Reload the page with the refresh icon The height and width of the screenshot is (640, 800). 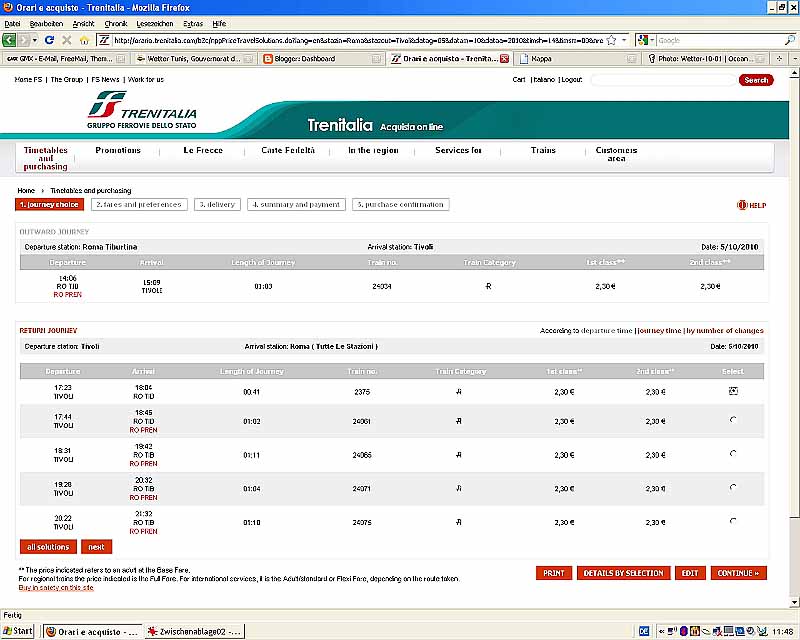49,40
